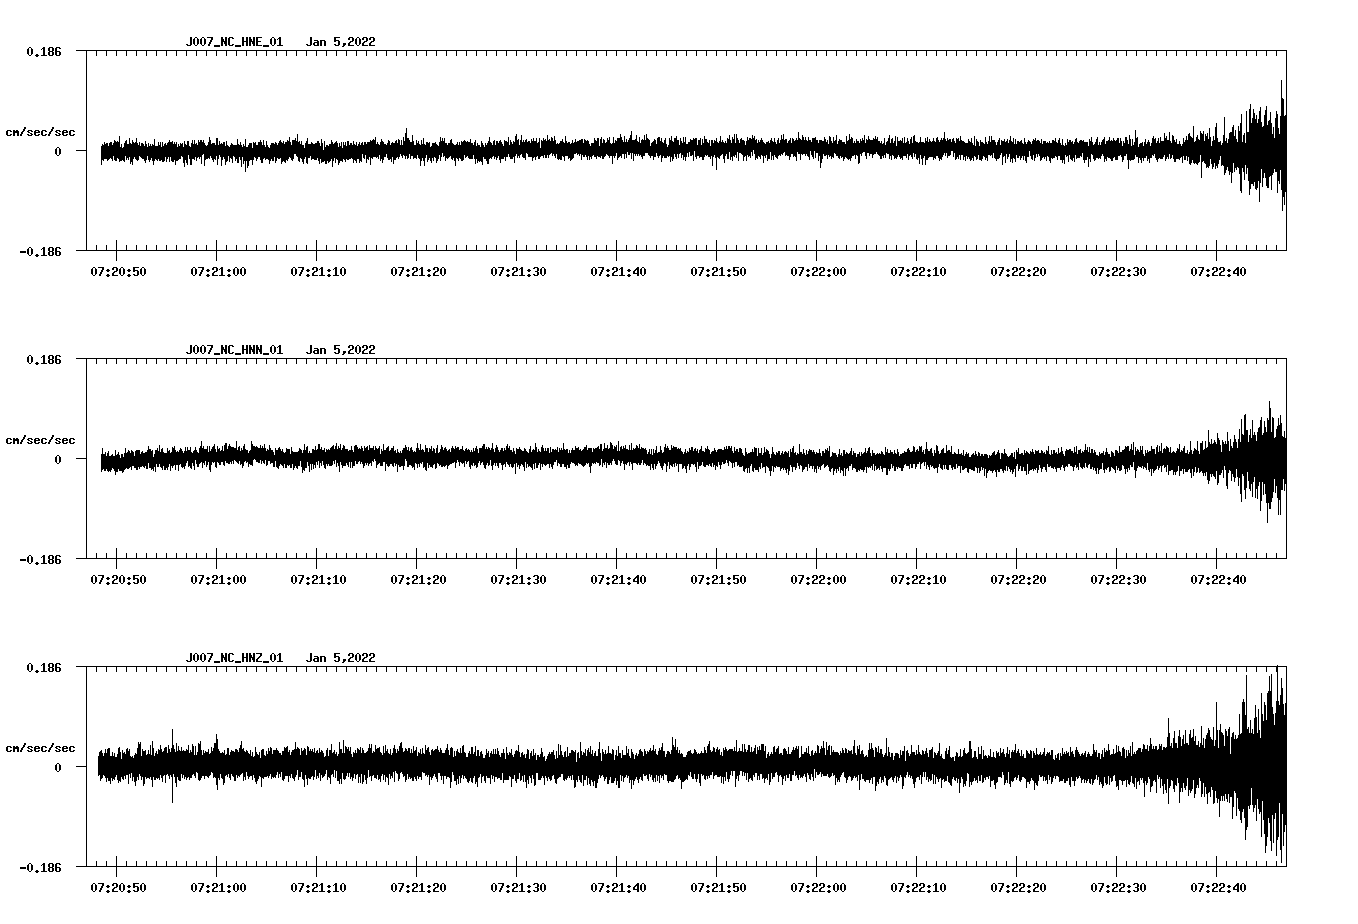This screenshot has height=924, width=1358.
Task: Click the 07:22:20 tick label on HNE plot
Action: [1018, 271]
